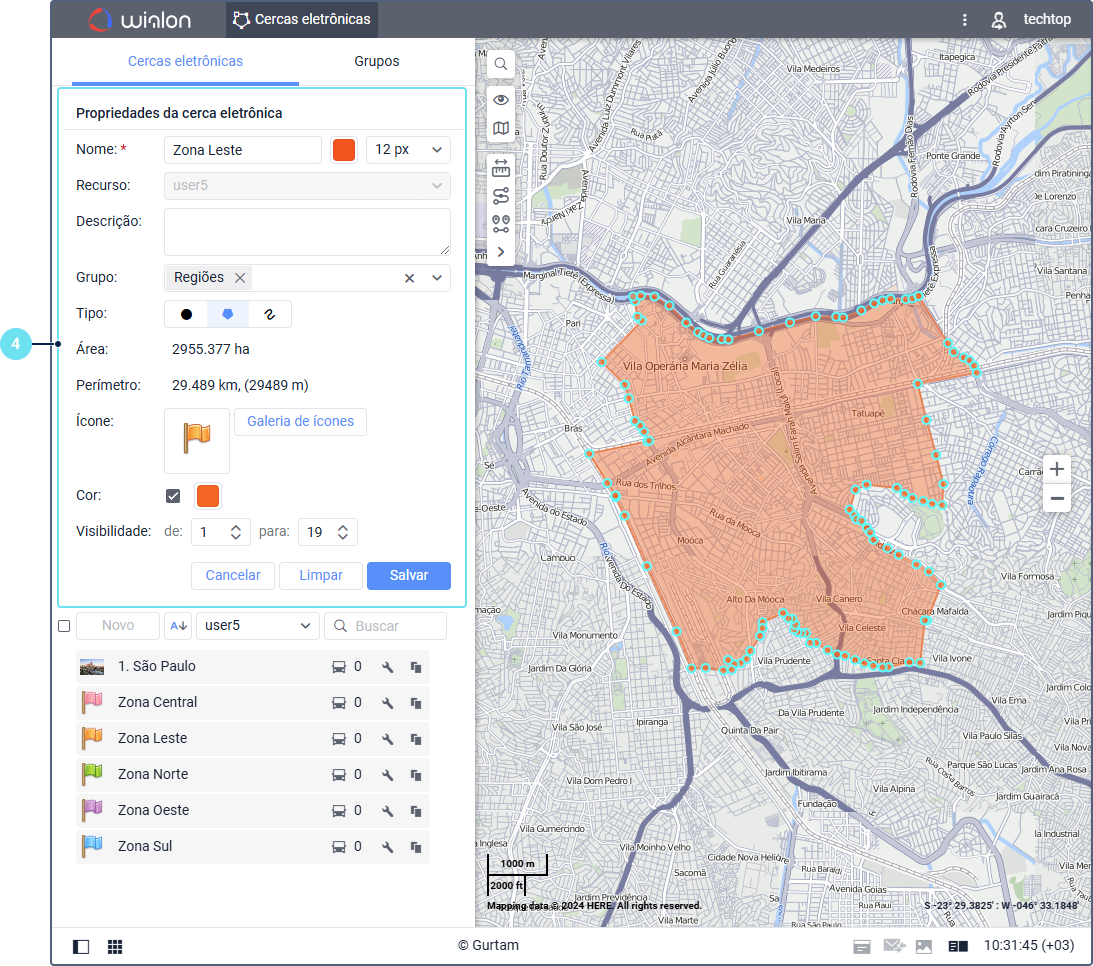Open the routing tool on the map

point(501,196)
